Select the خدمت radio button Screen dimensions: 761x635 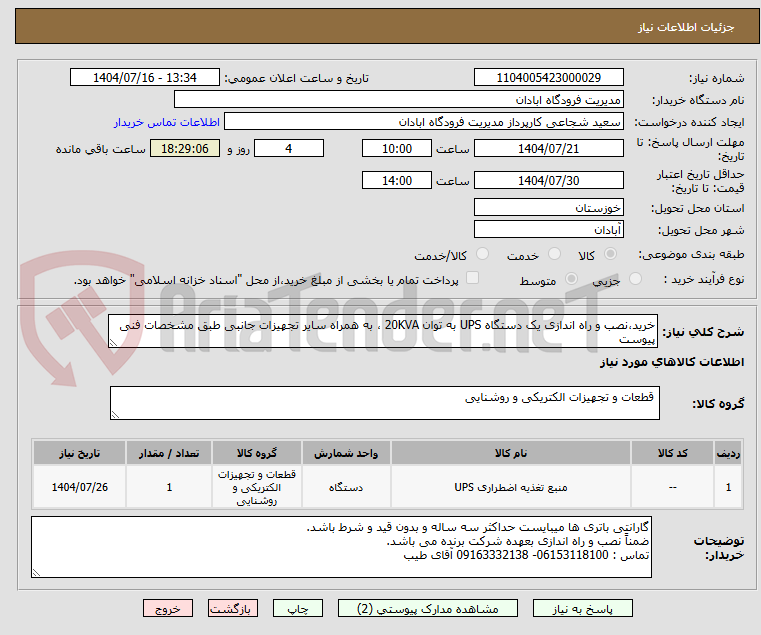(x=554, y=254)
